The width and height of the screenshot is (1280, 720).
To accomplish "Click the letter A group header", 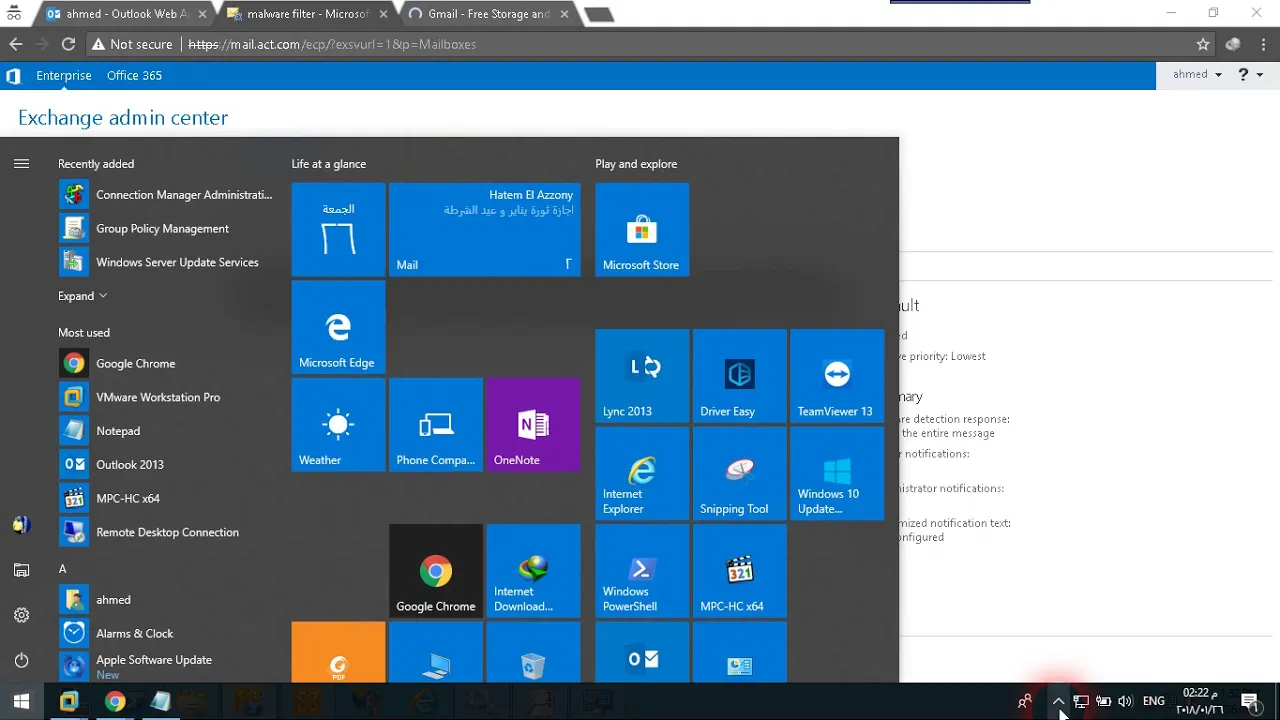I will pos(62,568).
